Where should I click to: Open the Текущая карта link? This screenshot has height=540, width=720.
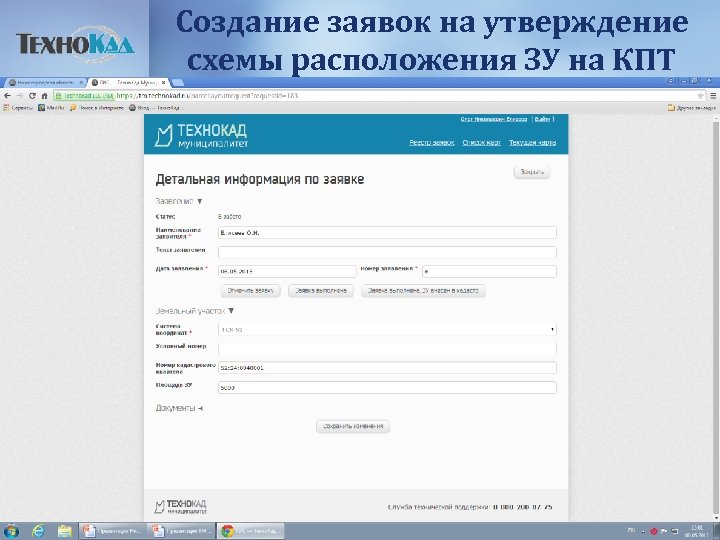[532, 142]
